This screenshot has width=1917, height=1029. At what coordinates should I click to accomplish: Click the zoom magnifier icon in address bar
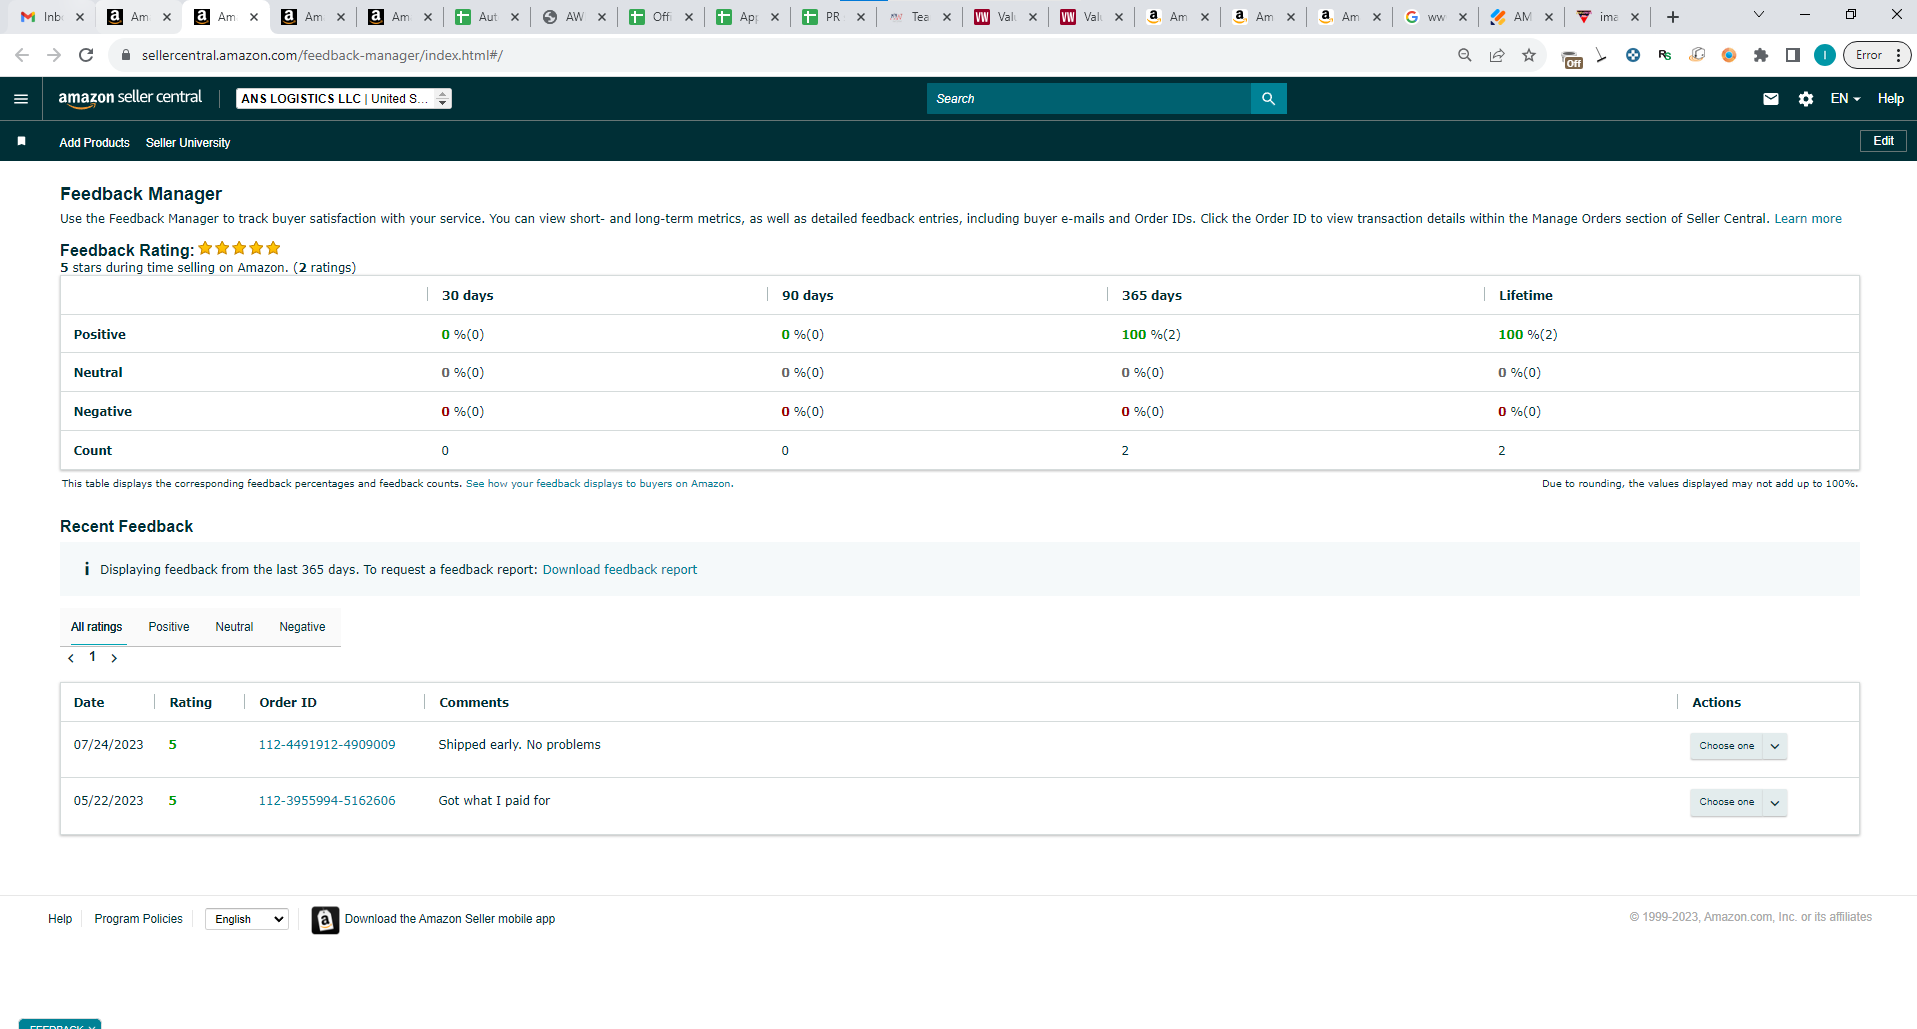click(1465, 55)
